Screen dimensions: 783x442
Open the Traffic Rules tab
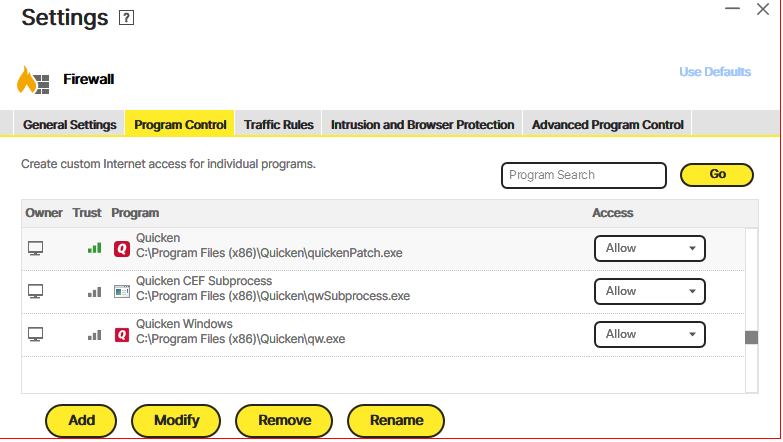coord(279,124)
